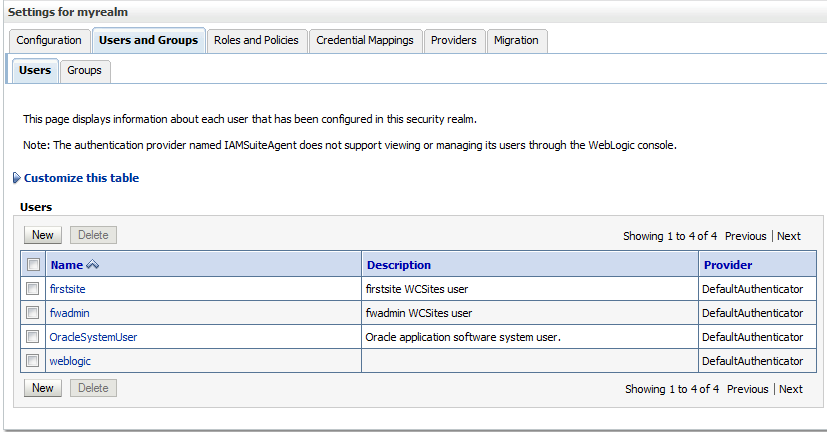
Task: Toggle the select-all checkbox in table header
Action: pyautogui.click(x=33, y=264)
